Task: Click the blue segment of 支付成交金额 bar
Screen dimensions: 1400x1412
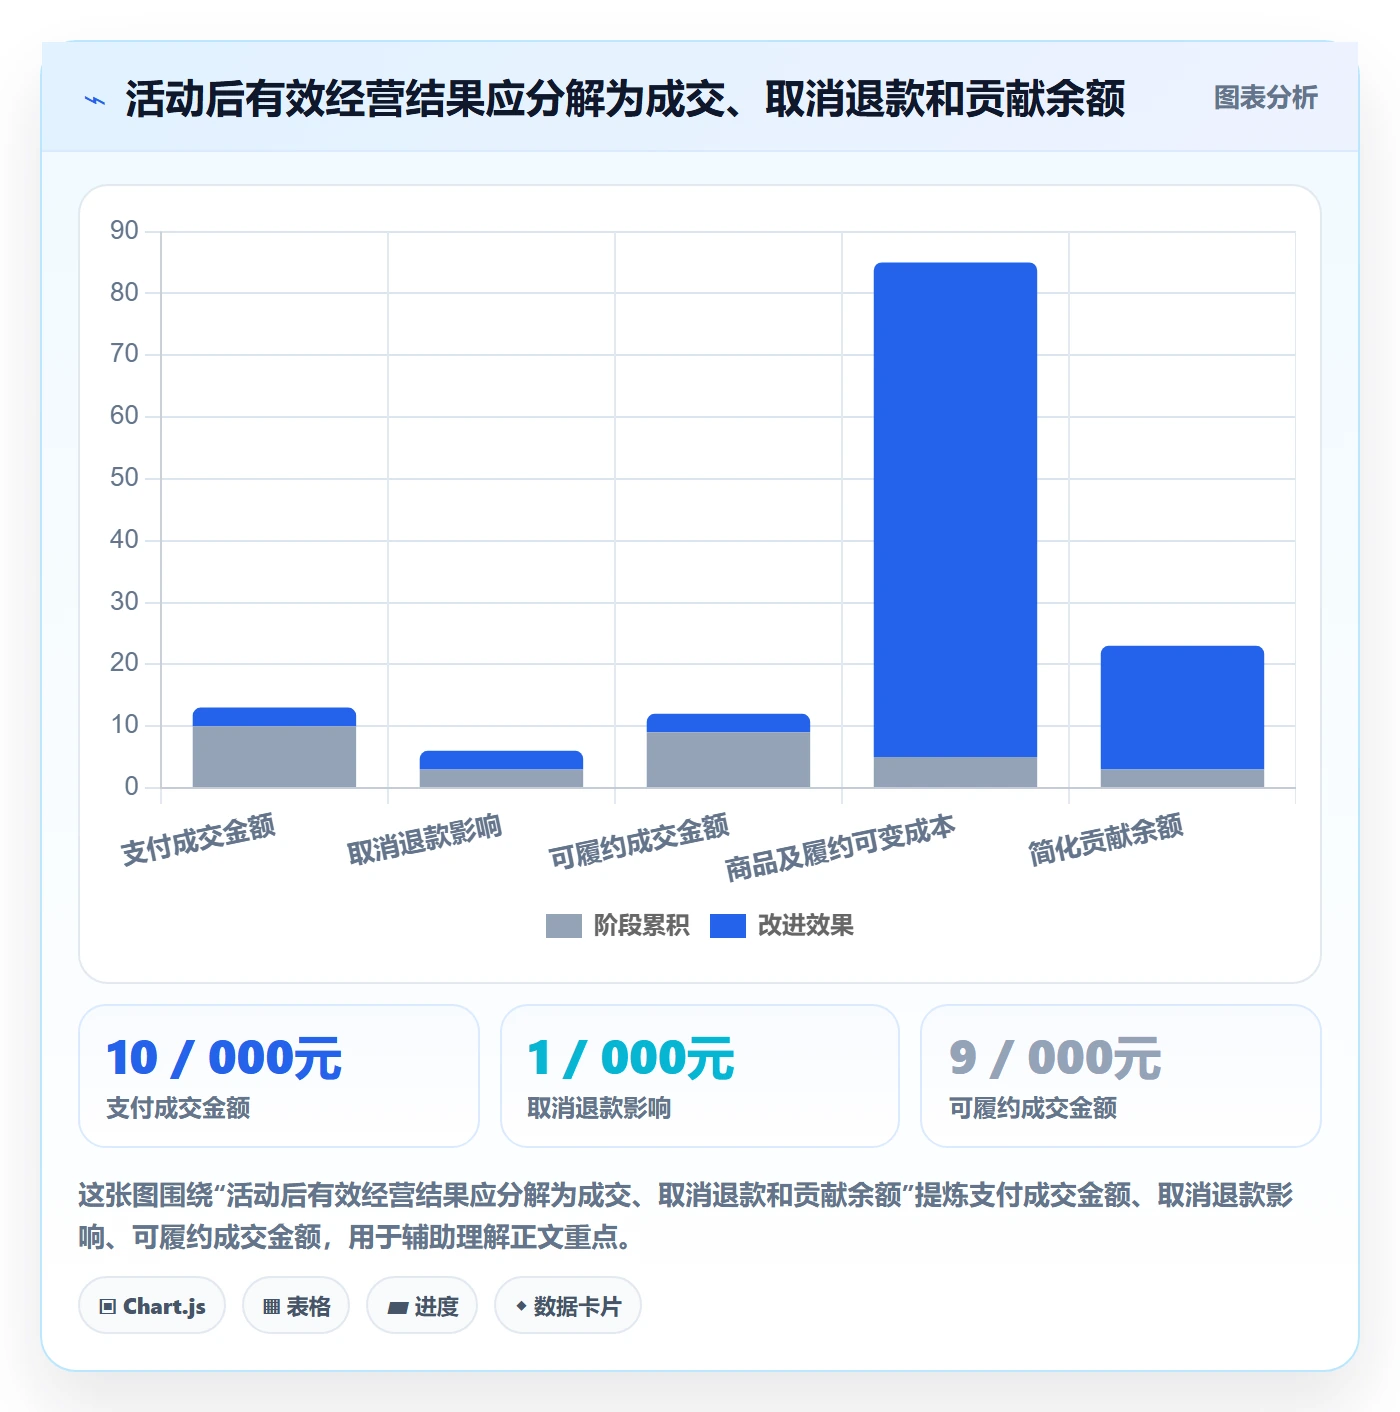Action: click(x=274, y=717)
